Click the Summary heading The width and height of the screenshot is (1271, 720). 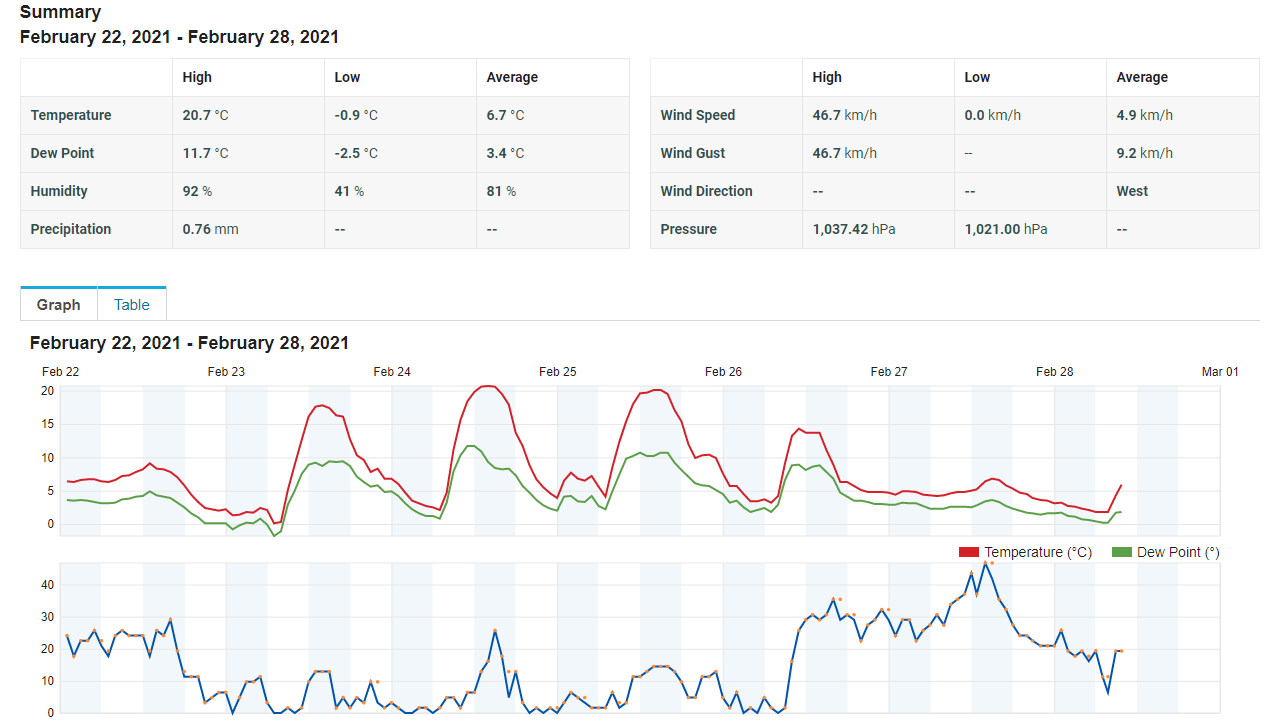click(60, 12)
